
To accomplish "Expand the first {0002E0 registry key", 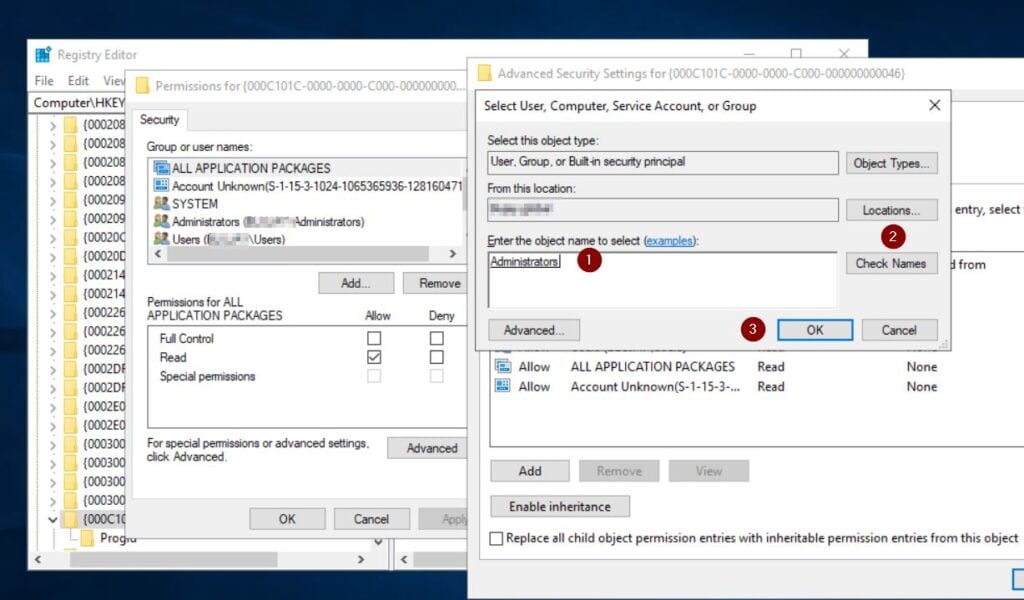I will point(53,407).
